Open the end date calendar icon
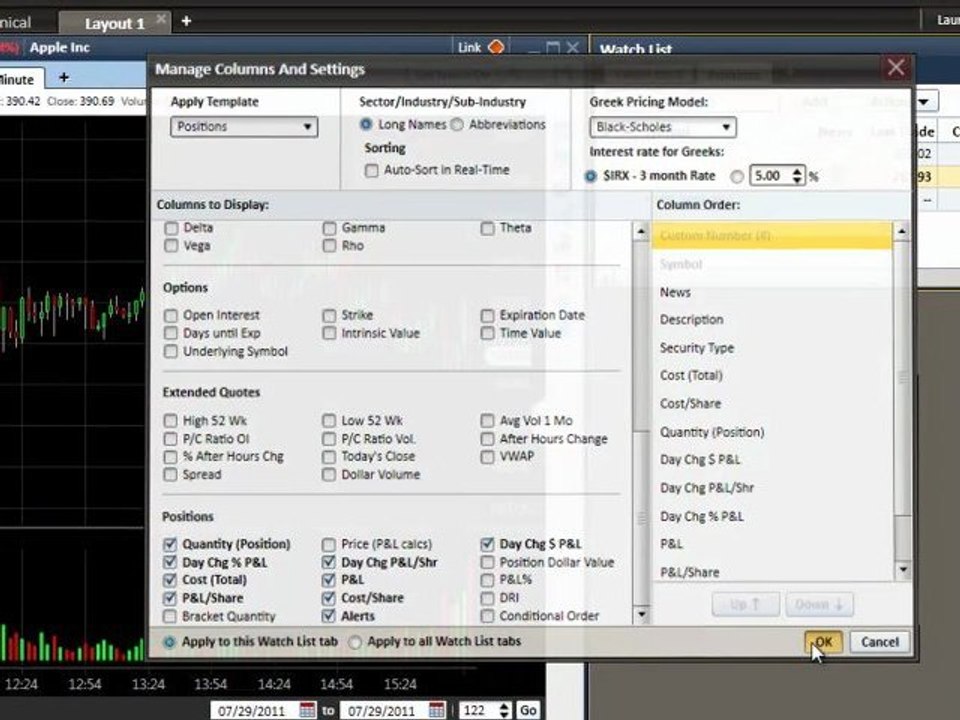Image resolution: width=960 pixels, height=720 pixels. [x=437, y=710]
